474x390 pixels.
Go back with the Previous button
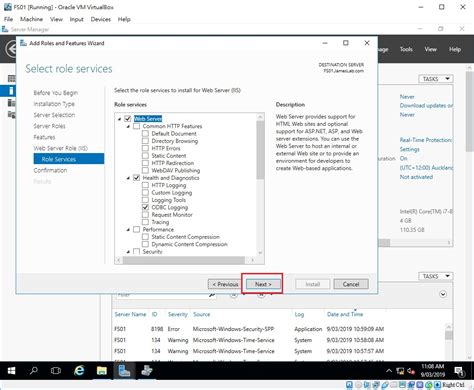225,284
